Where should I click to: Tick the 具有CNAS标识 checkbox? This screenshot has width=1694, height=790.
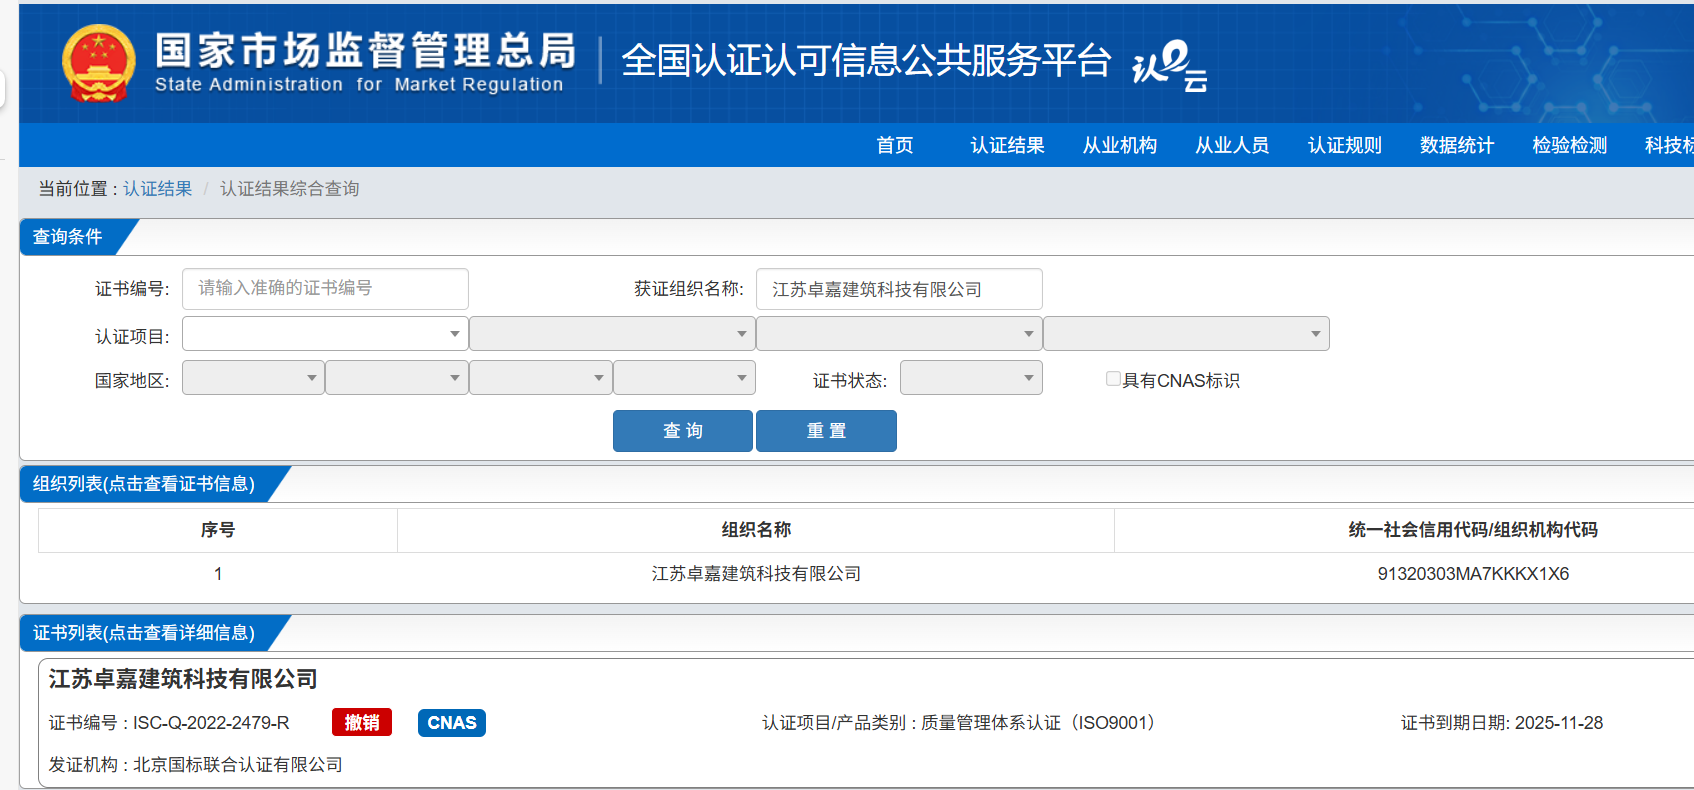pyautogui.click(x=1113, y=379)
